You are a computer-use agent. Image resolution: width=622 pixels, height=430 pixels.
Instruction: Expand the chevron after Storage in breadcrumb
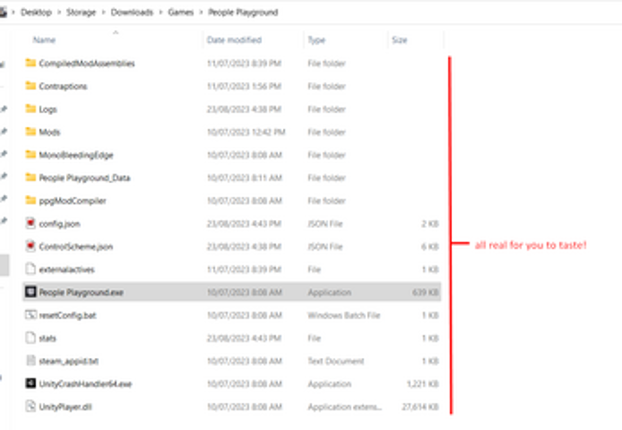[104, 12]
